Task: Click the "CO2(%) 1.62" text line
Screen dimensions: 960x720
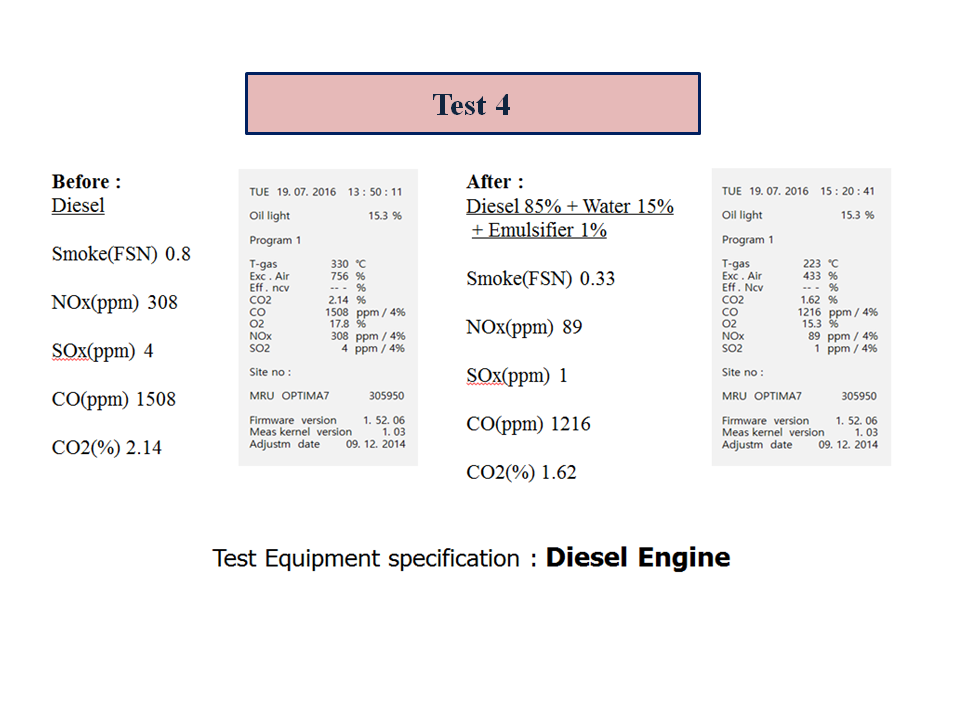Action: [521, 472]
